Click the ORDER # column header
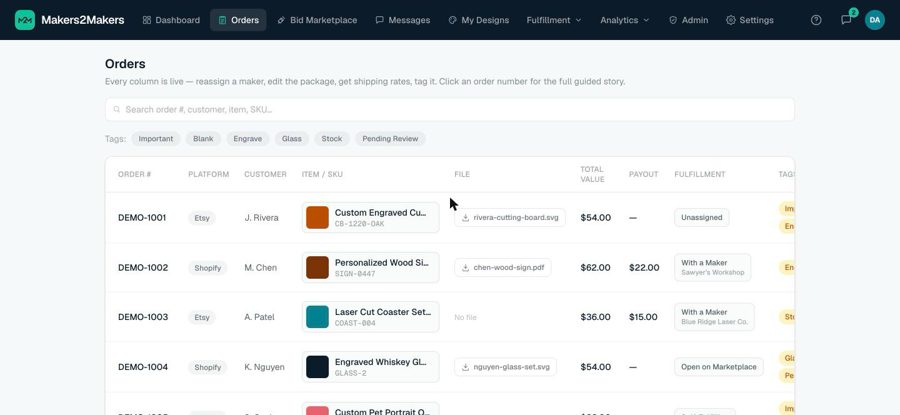The height and width of the screenshot is (415, 900). 134,174
